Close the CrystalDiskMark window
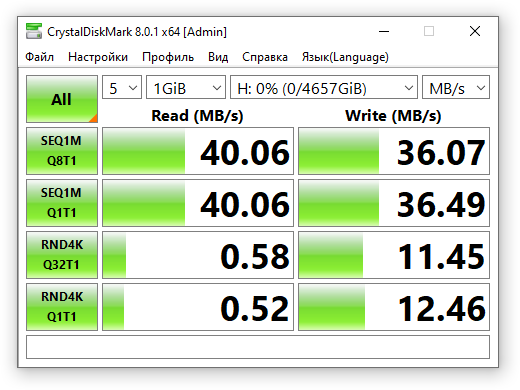This screenshot has height=390, width=520. click(475, 31)
